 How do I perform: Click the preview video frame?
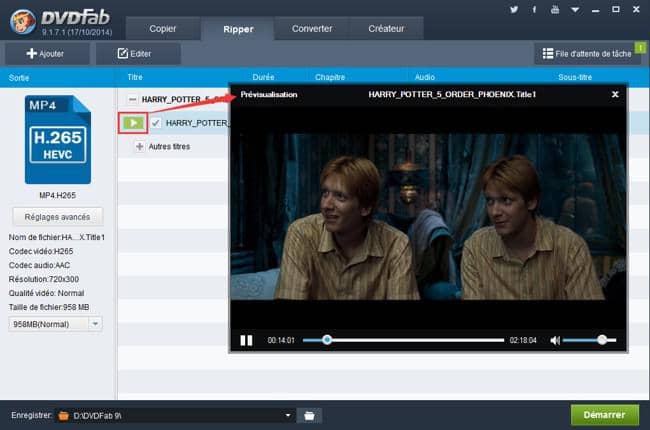pyautogui.click(x=428, y=216)
